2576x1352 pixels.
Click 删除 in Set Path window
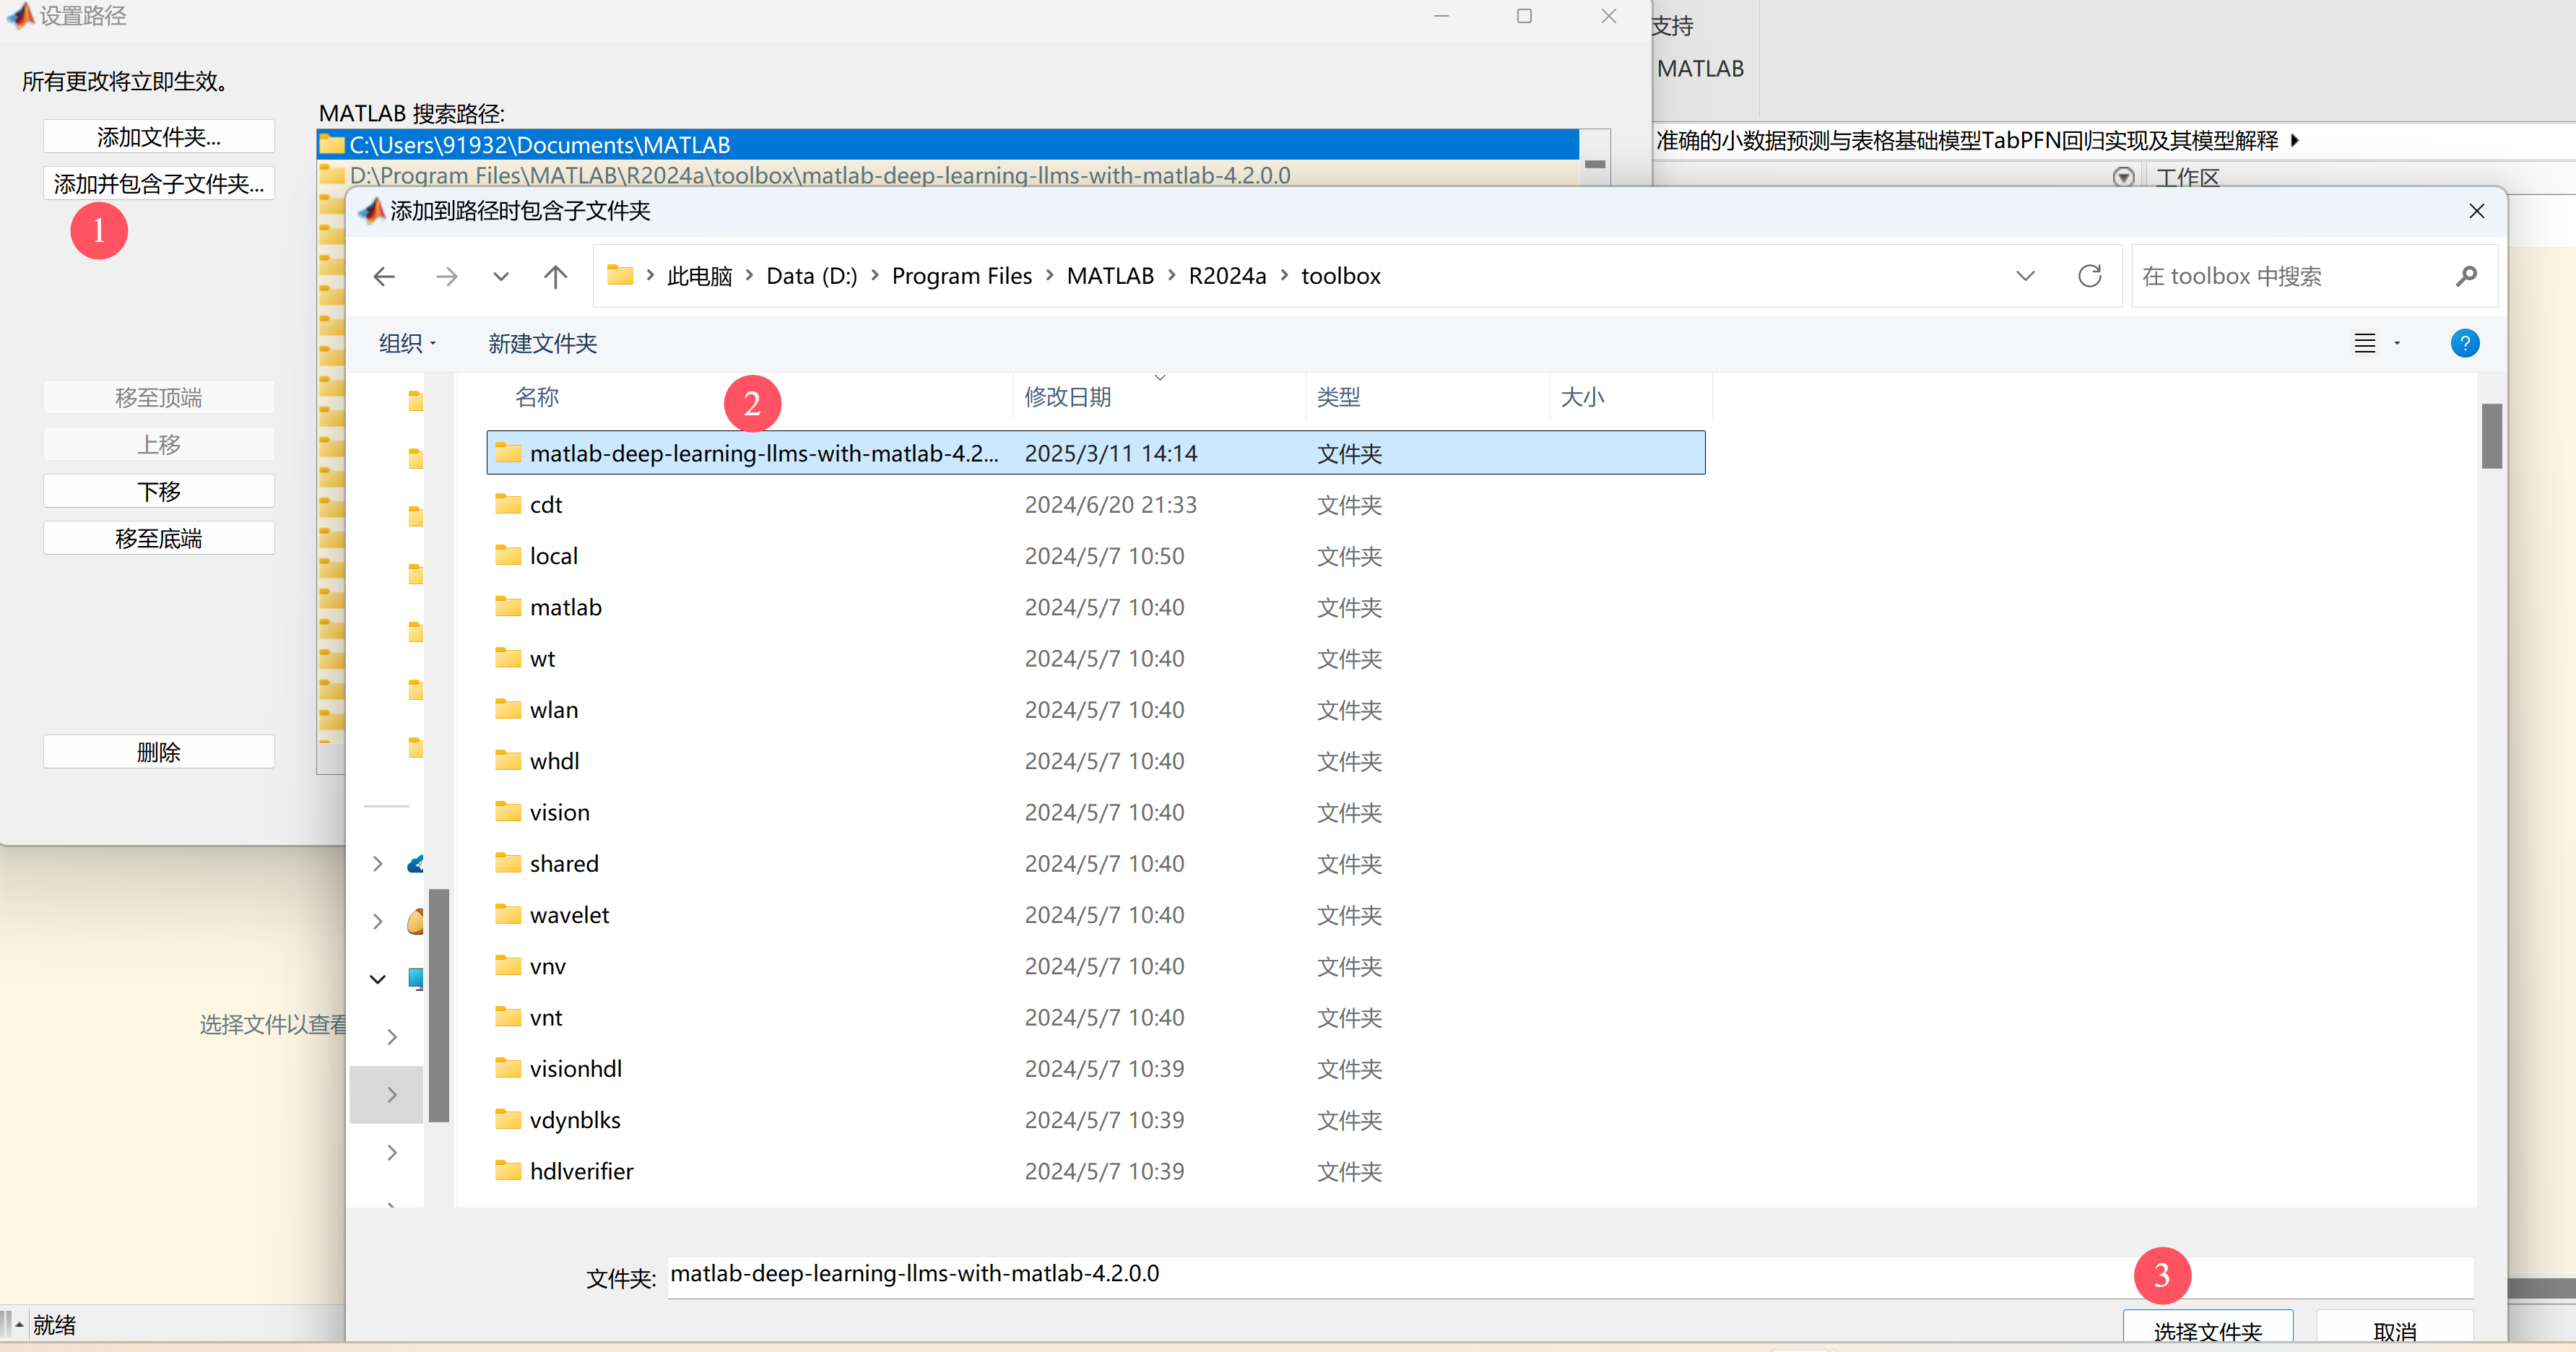[x=158, y=752]
